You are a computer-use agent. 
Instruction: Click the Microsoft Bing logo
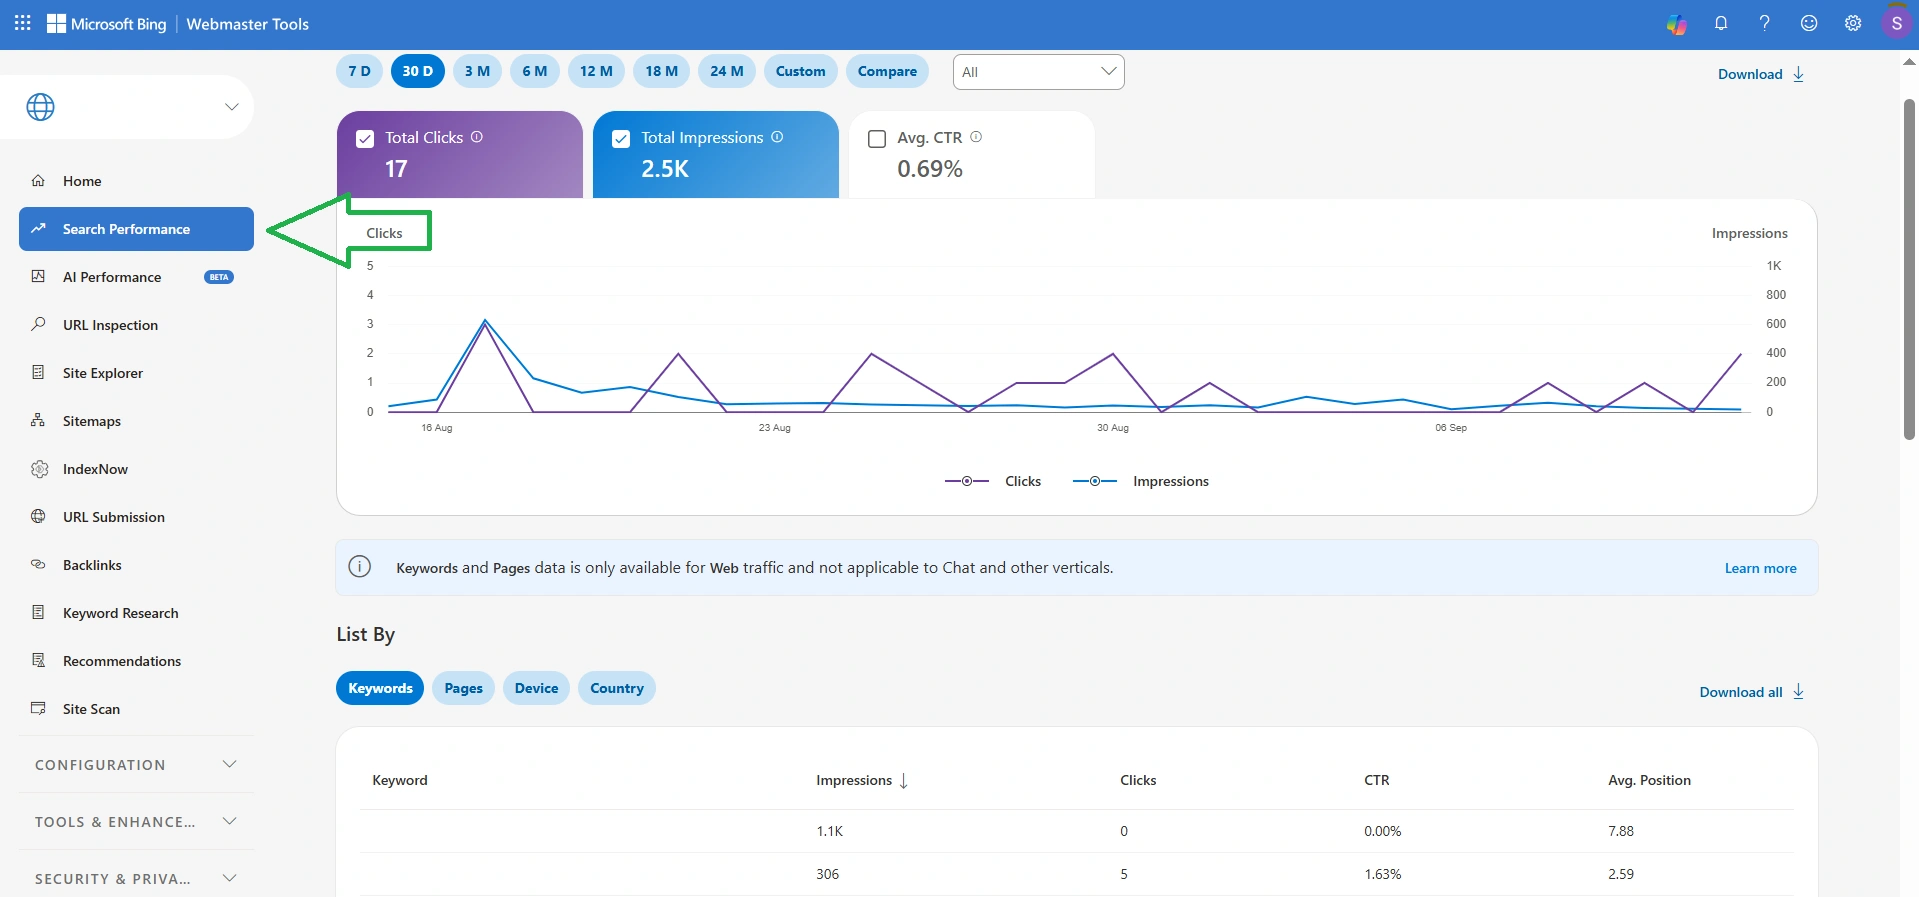[x=107, y=24]
